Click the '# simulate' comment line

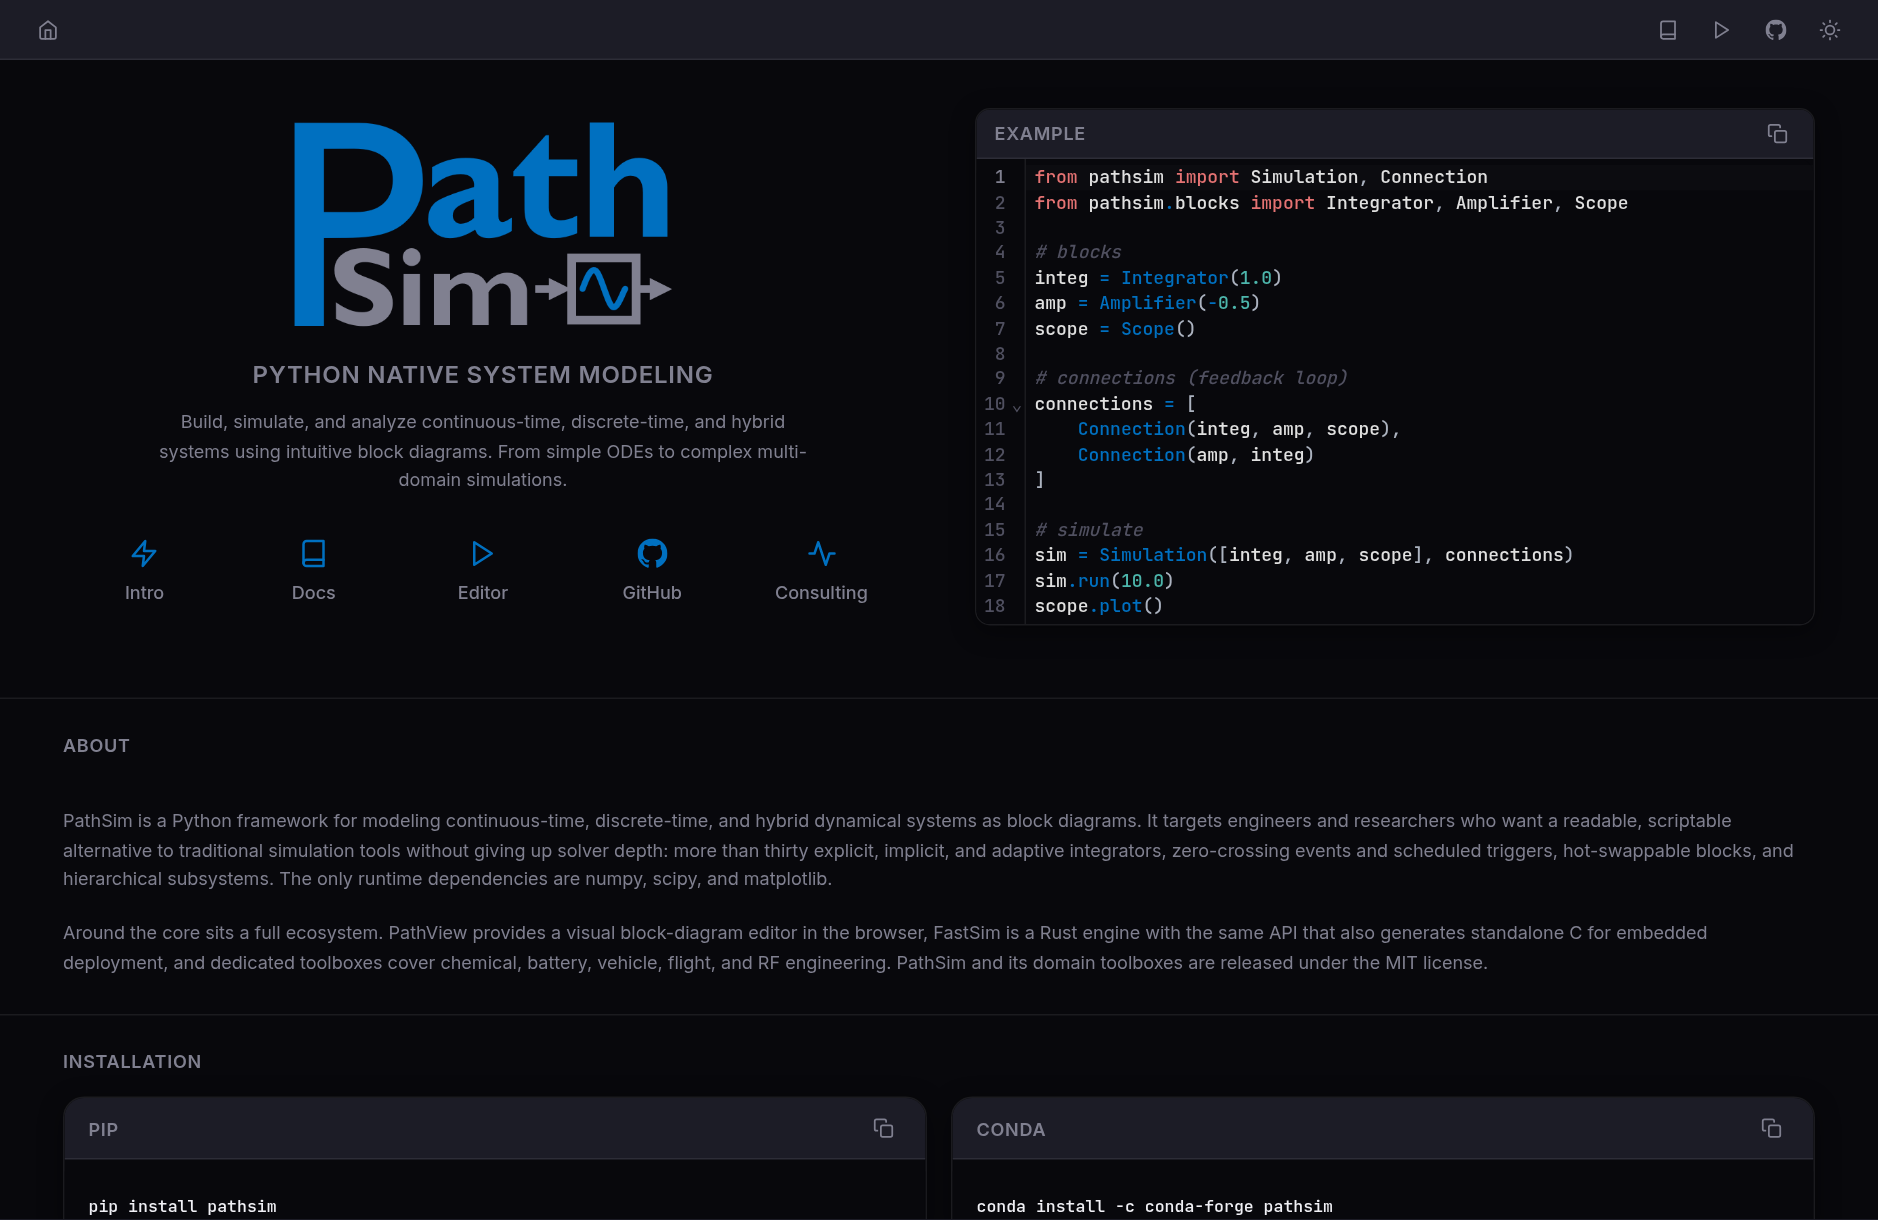[1088, 530]
